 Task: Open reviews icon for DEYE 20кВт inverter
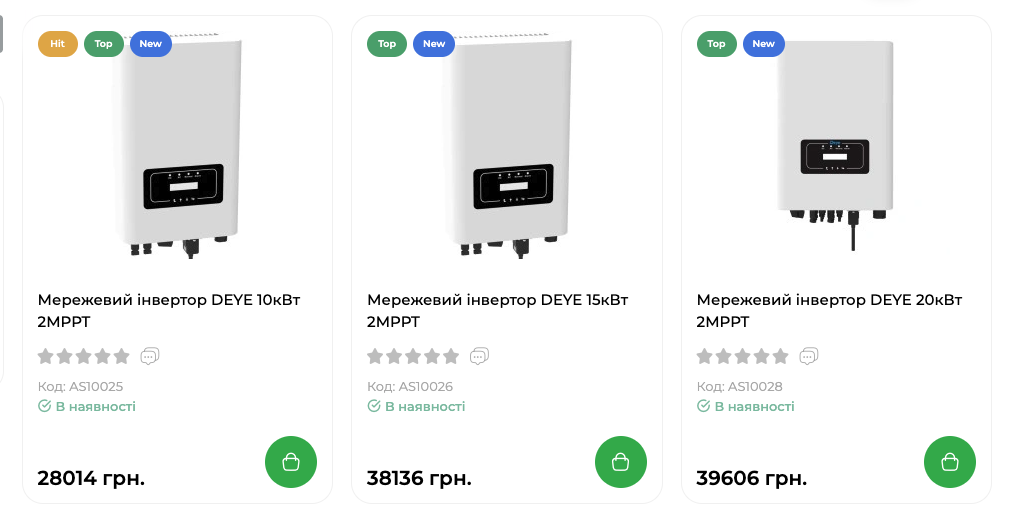pyautogui.click(x=809, y=356)
